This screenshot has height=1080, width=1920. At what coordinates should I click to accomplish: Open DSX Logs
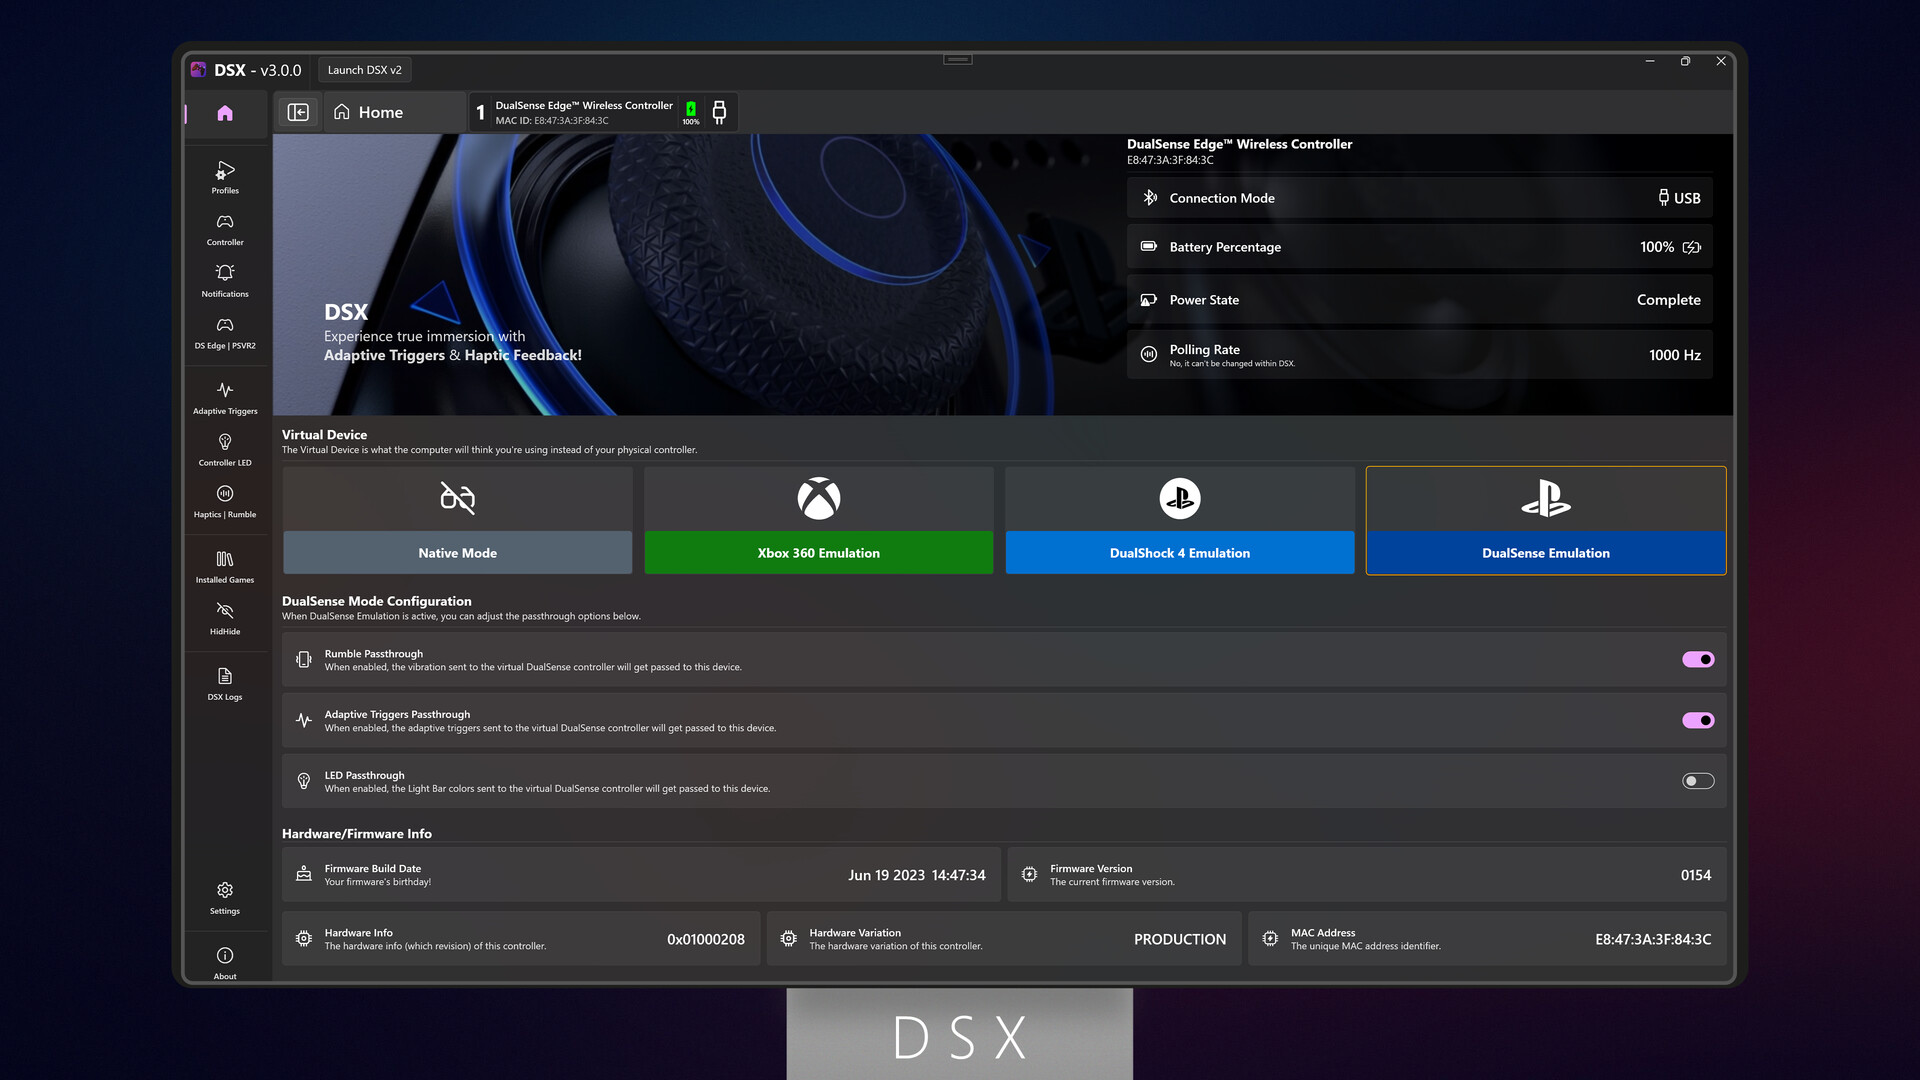tap(224, 682)
